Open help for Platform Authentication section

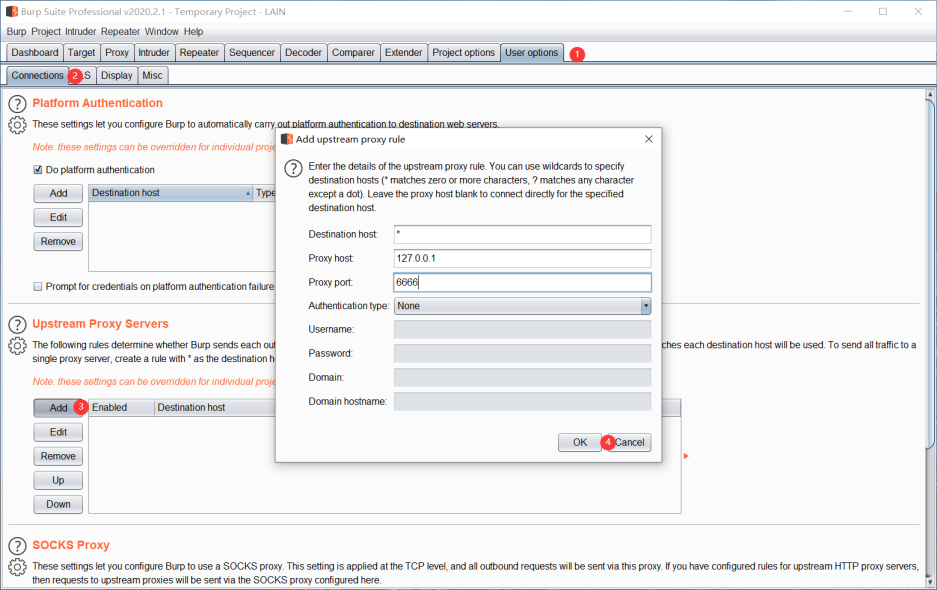pos(17,104)
